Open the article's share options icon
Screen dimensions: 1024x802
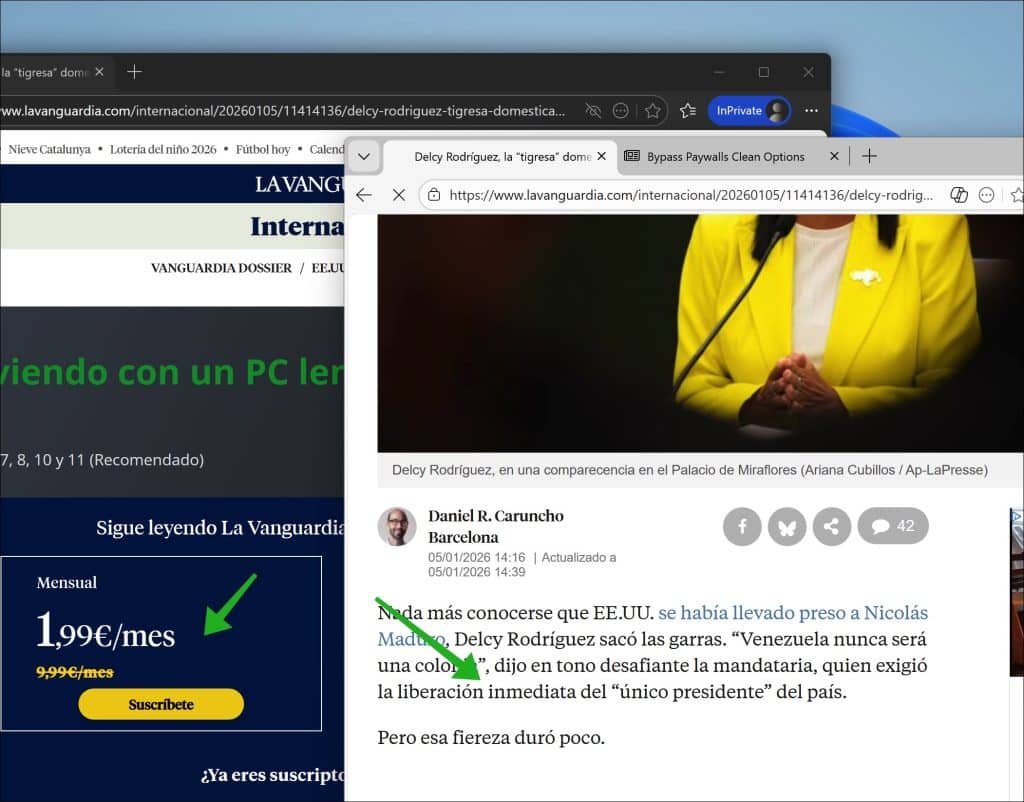[832, 526]
